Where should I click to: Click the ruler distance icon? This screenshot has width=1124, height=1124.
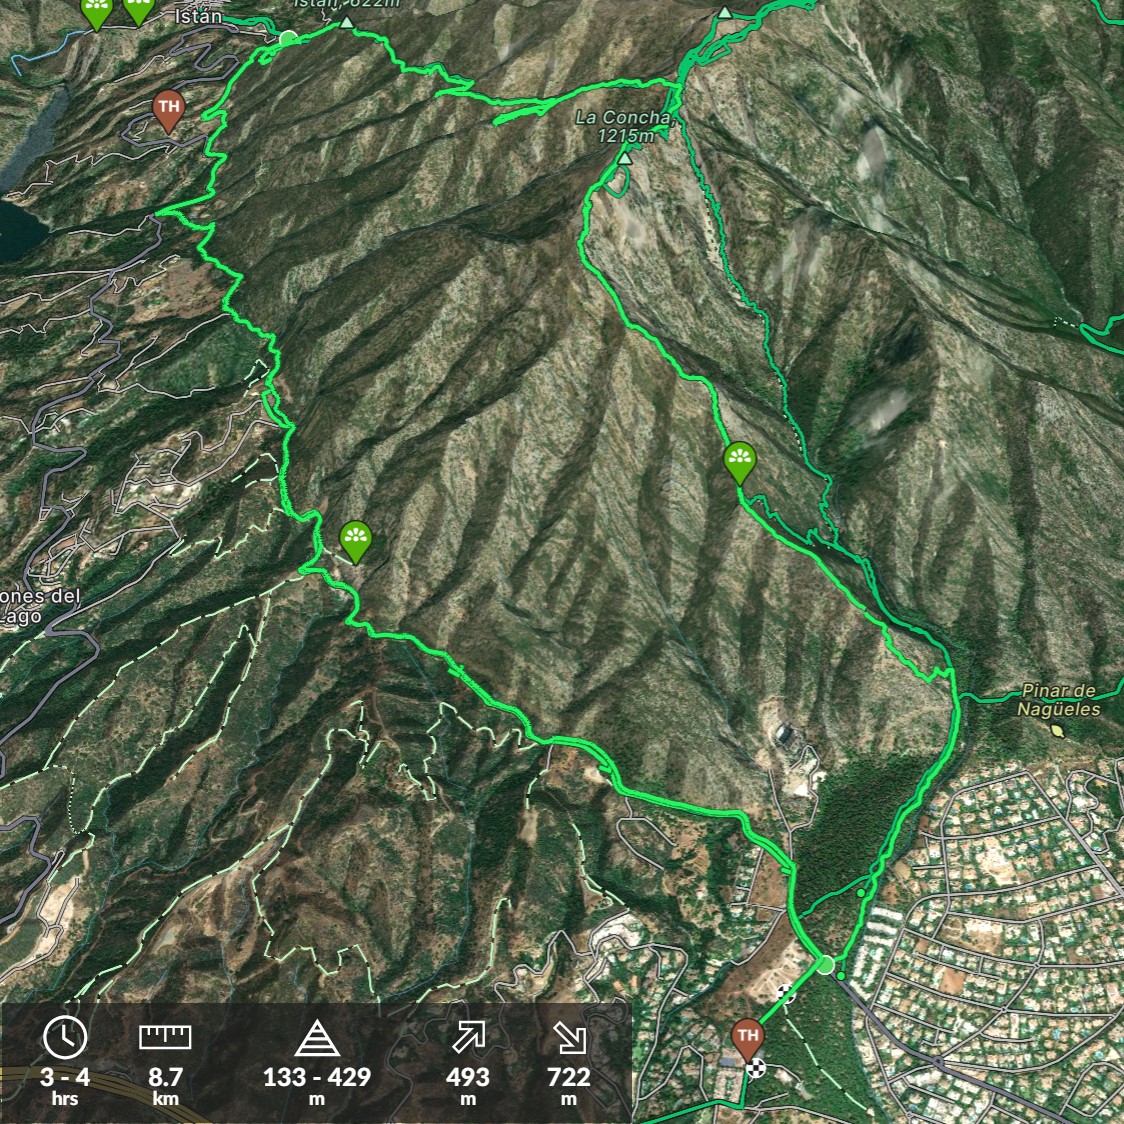point(165,1037)
